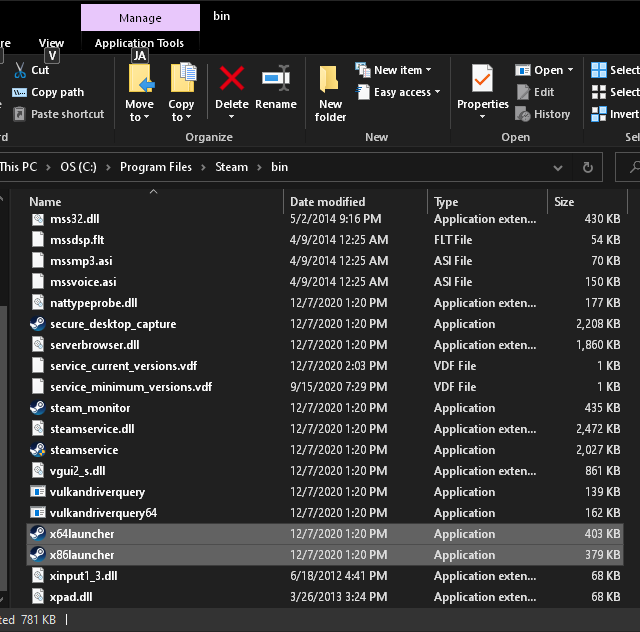Click the Cut scissors icon

(20, 70)
